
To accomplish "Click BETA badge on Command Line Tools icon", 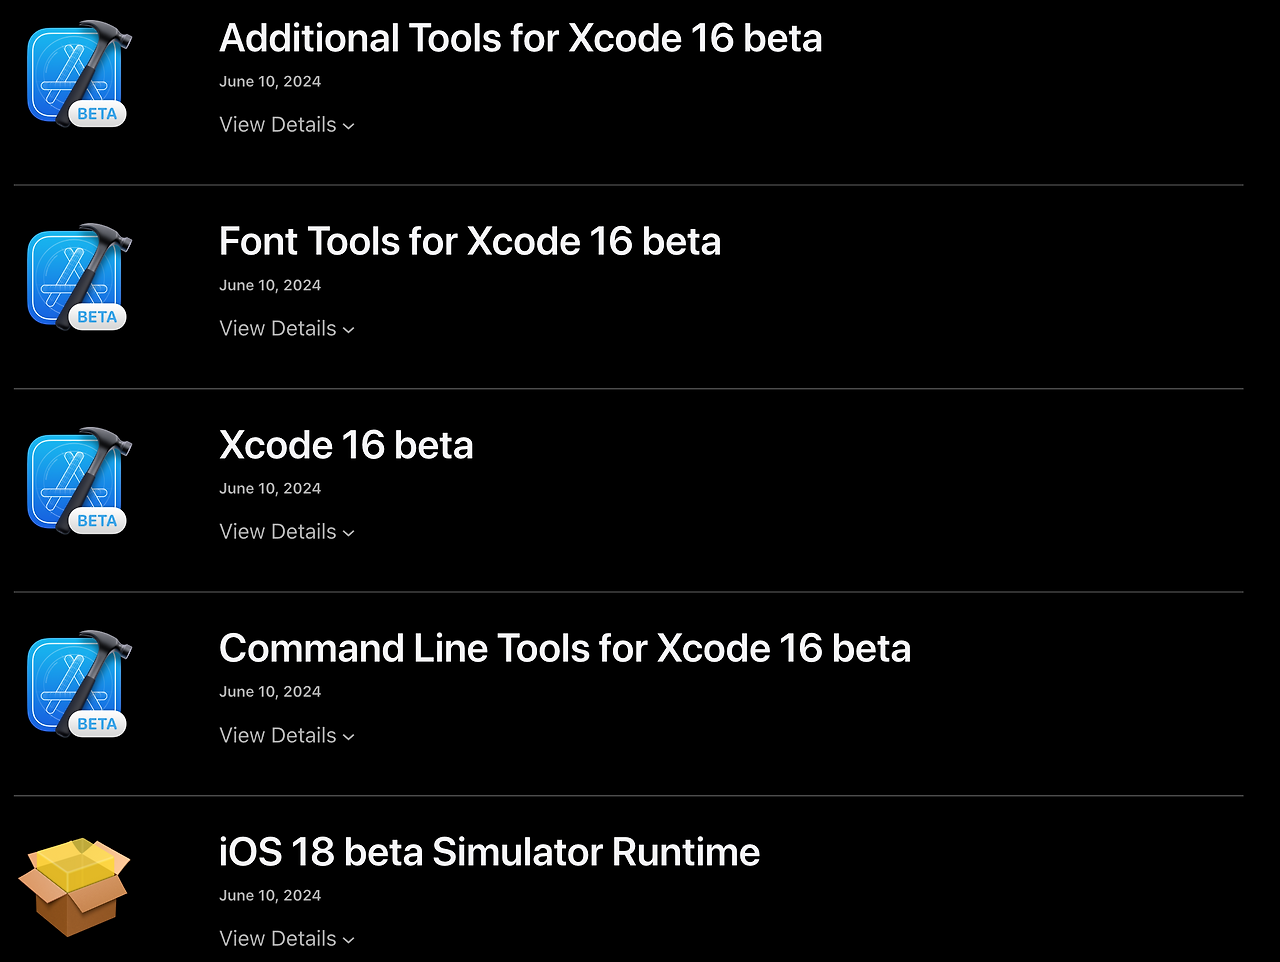I will [96, 723].
